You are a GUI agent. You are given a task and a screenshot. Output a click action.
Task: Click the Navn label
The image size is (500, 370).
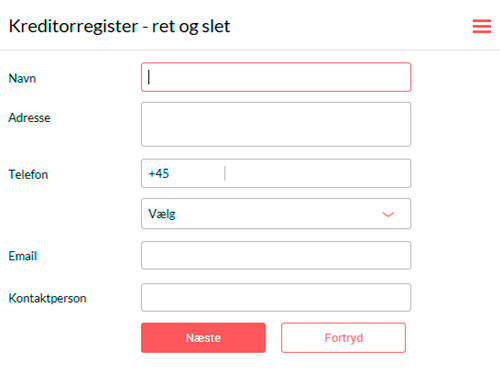(x=22, y=79)
